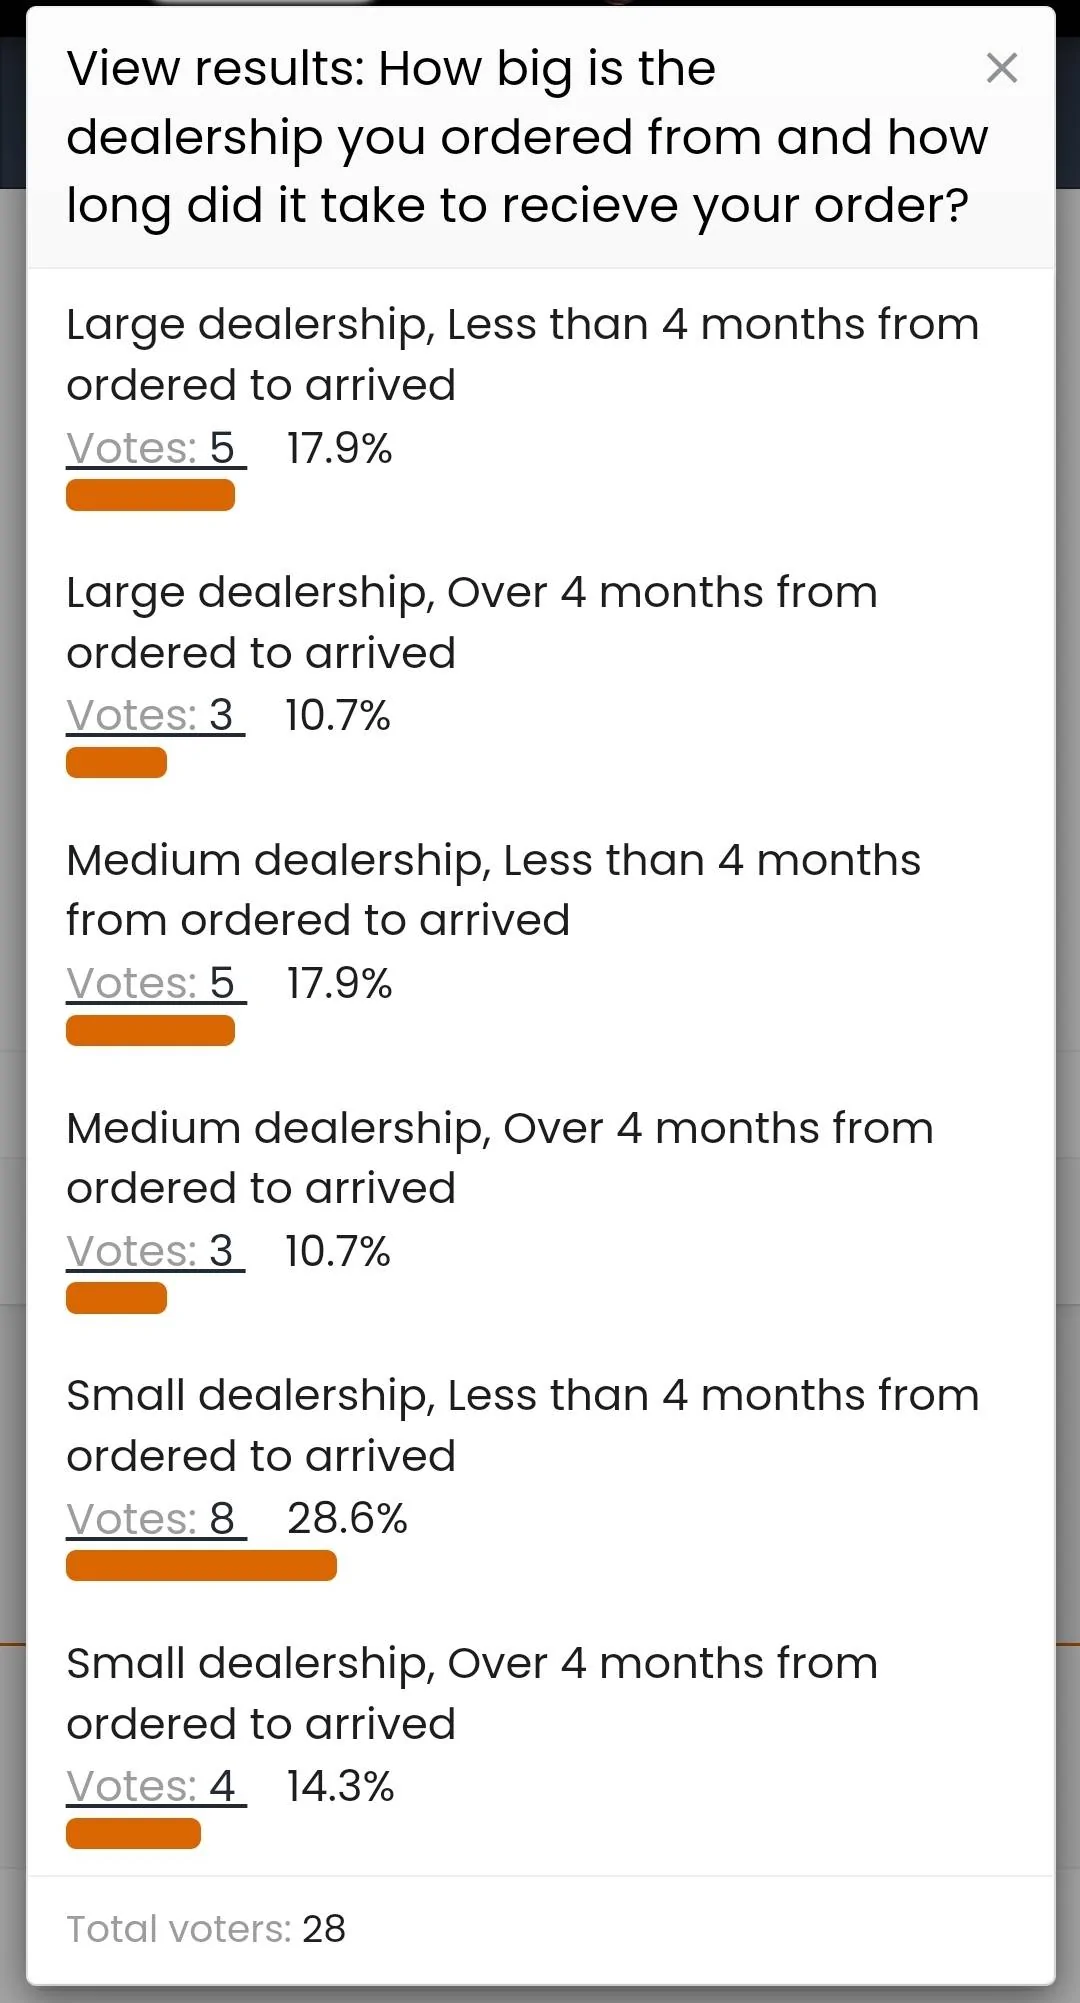Click the 28.6% orange result bar
This screenshot has height=2003, width=1080.
click(x=201, y=1566)
